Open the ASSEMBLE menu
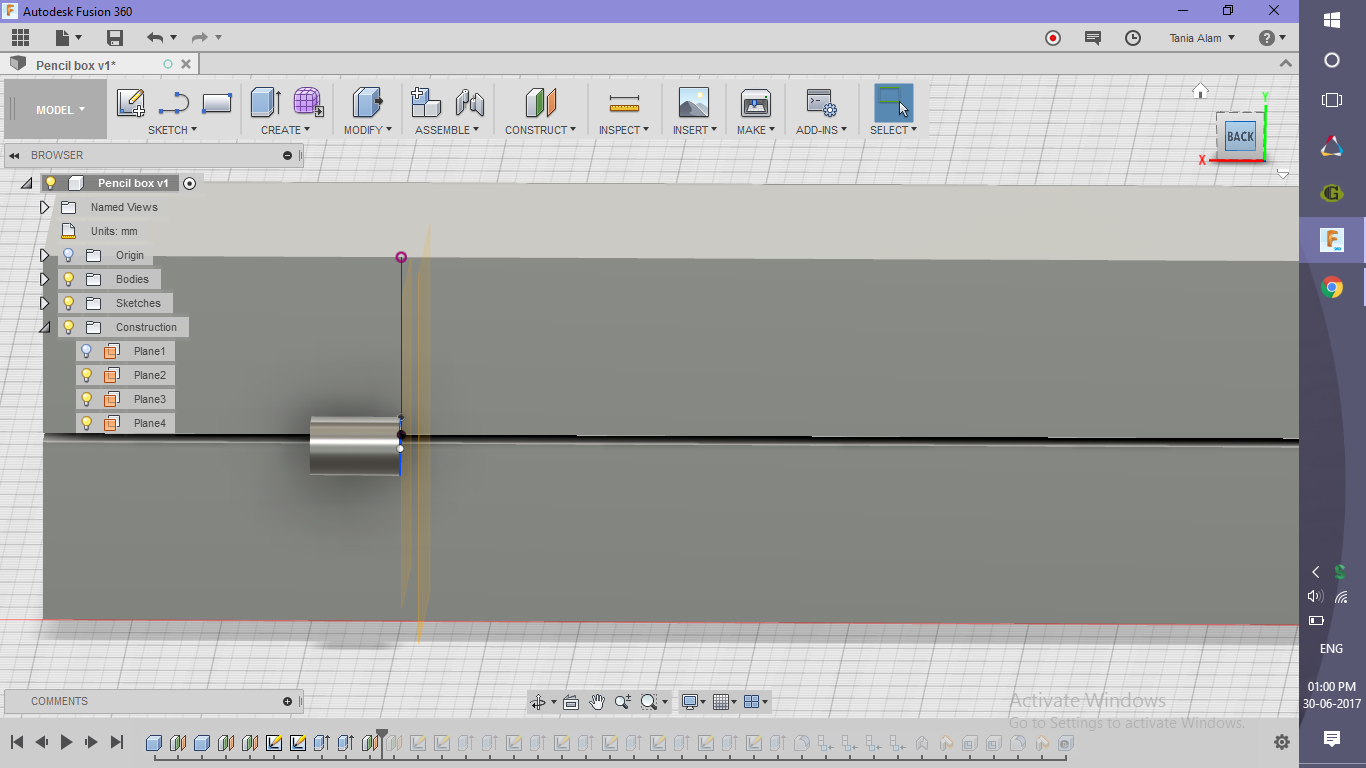 point(447,130)
